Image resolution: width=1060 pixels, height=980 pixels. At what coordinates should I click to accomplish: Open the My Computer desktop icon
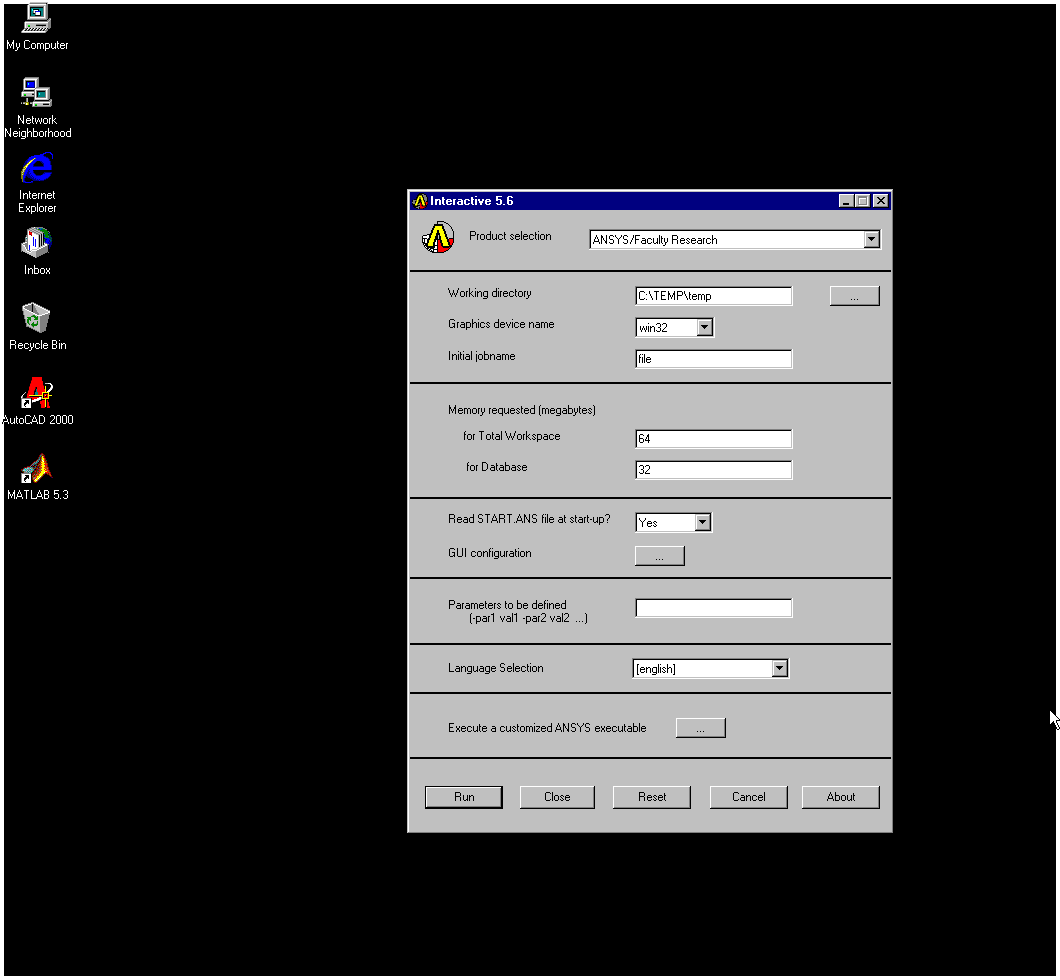(x=37, y=19)
